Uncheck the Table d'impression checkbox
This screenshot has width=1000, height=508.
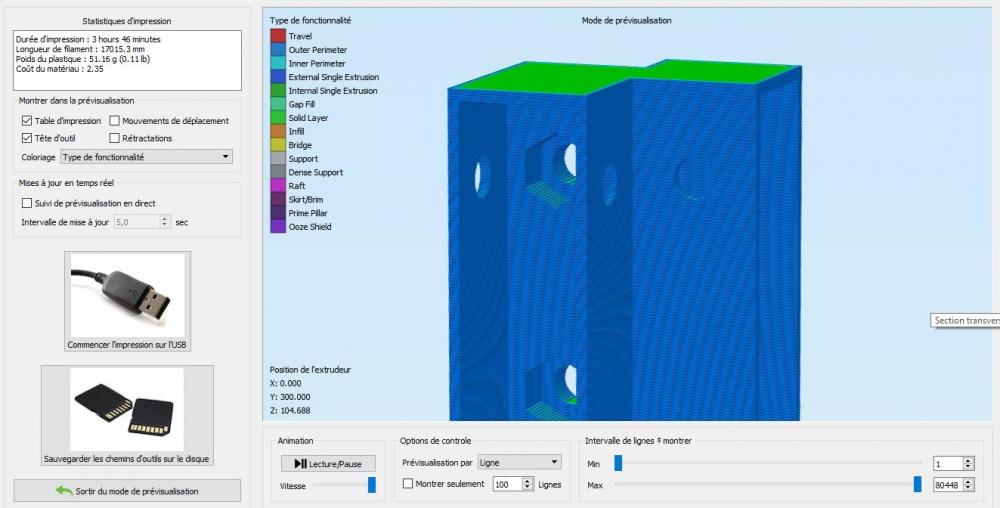coord(27,120)
